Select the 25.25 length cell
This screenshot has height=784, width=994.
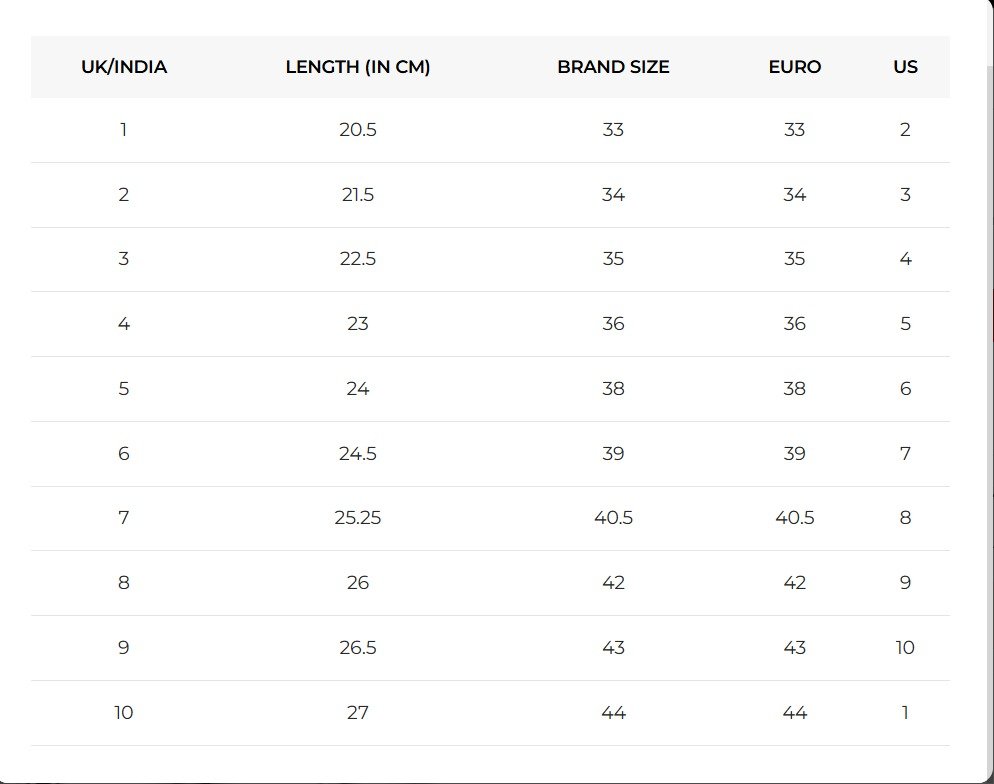click(x=358, y=518)
